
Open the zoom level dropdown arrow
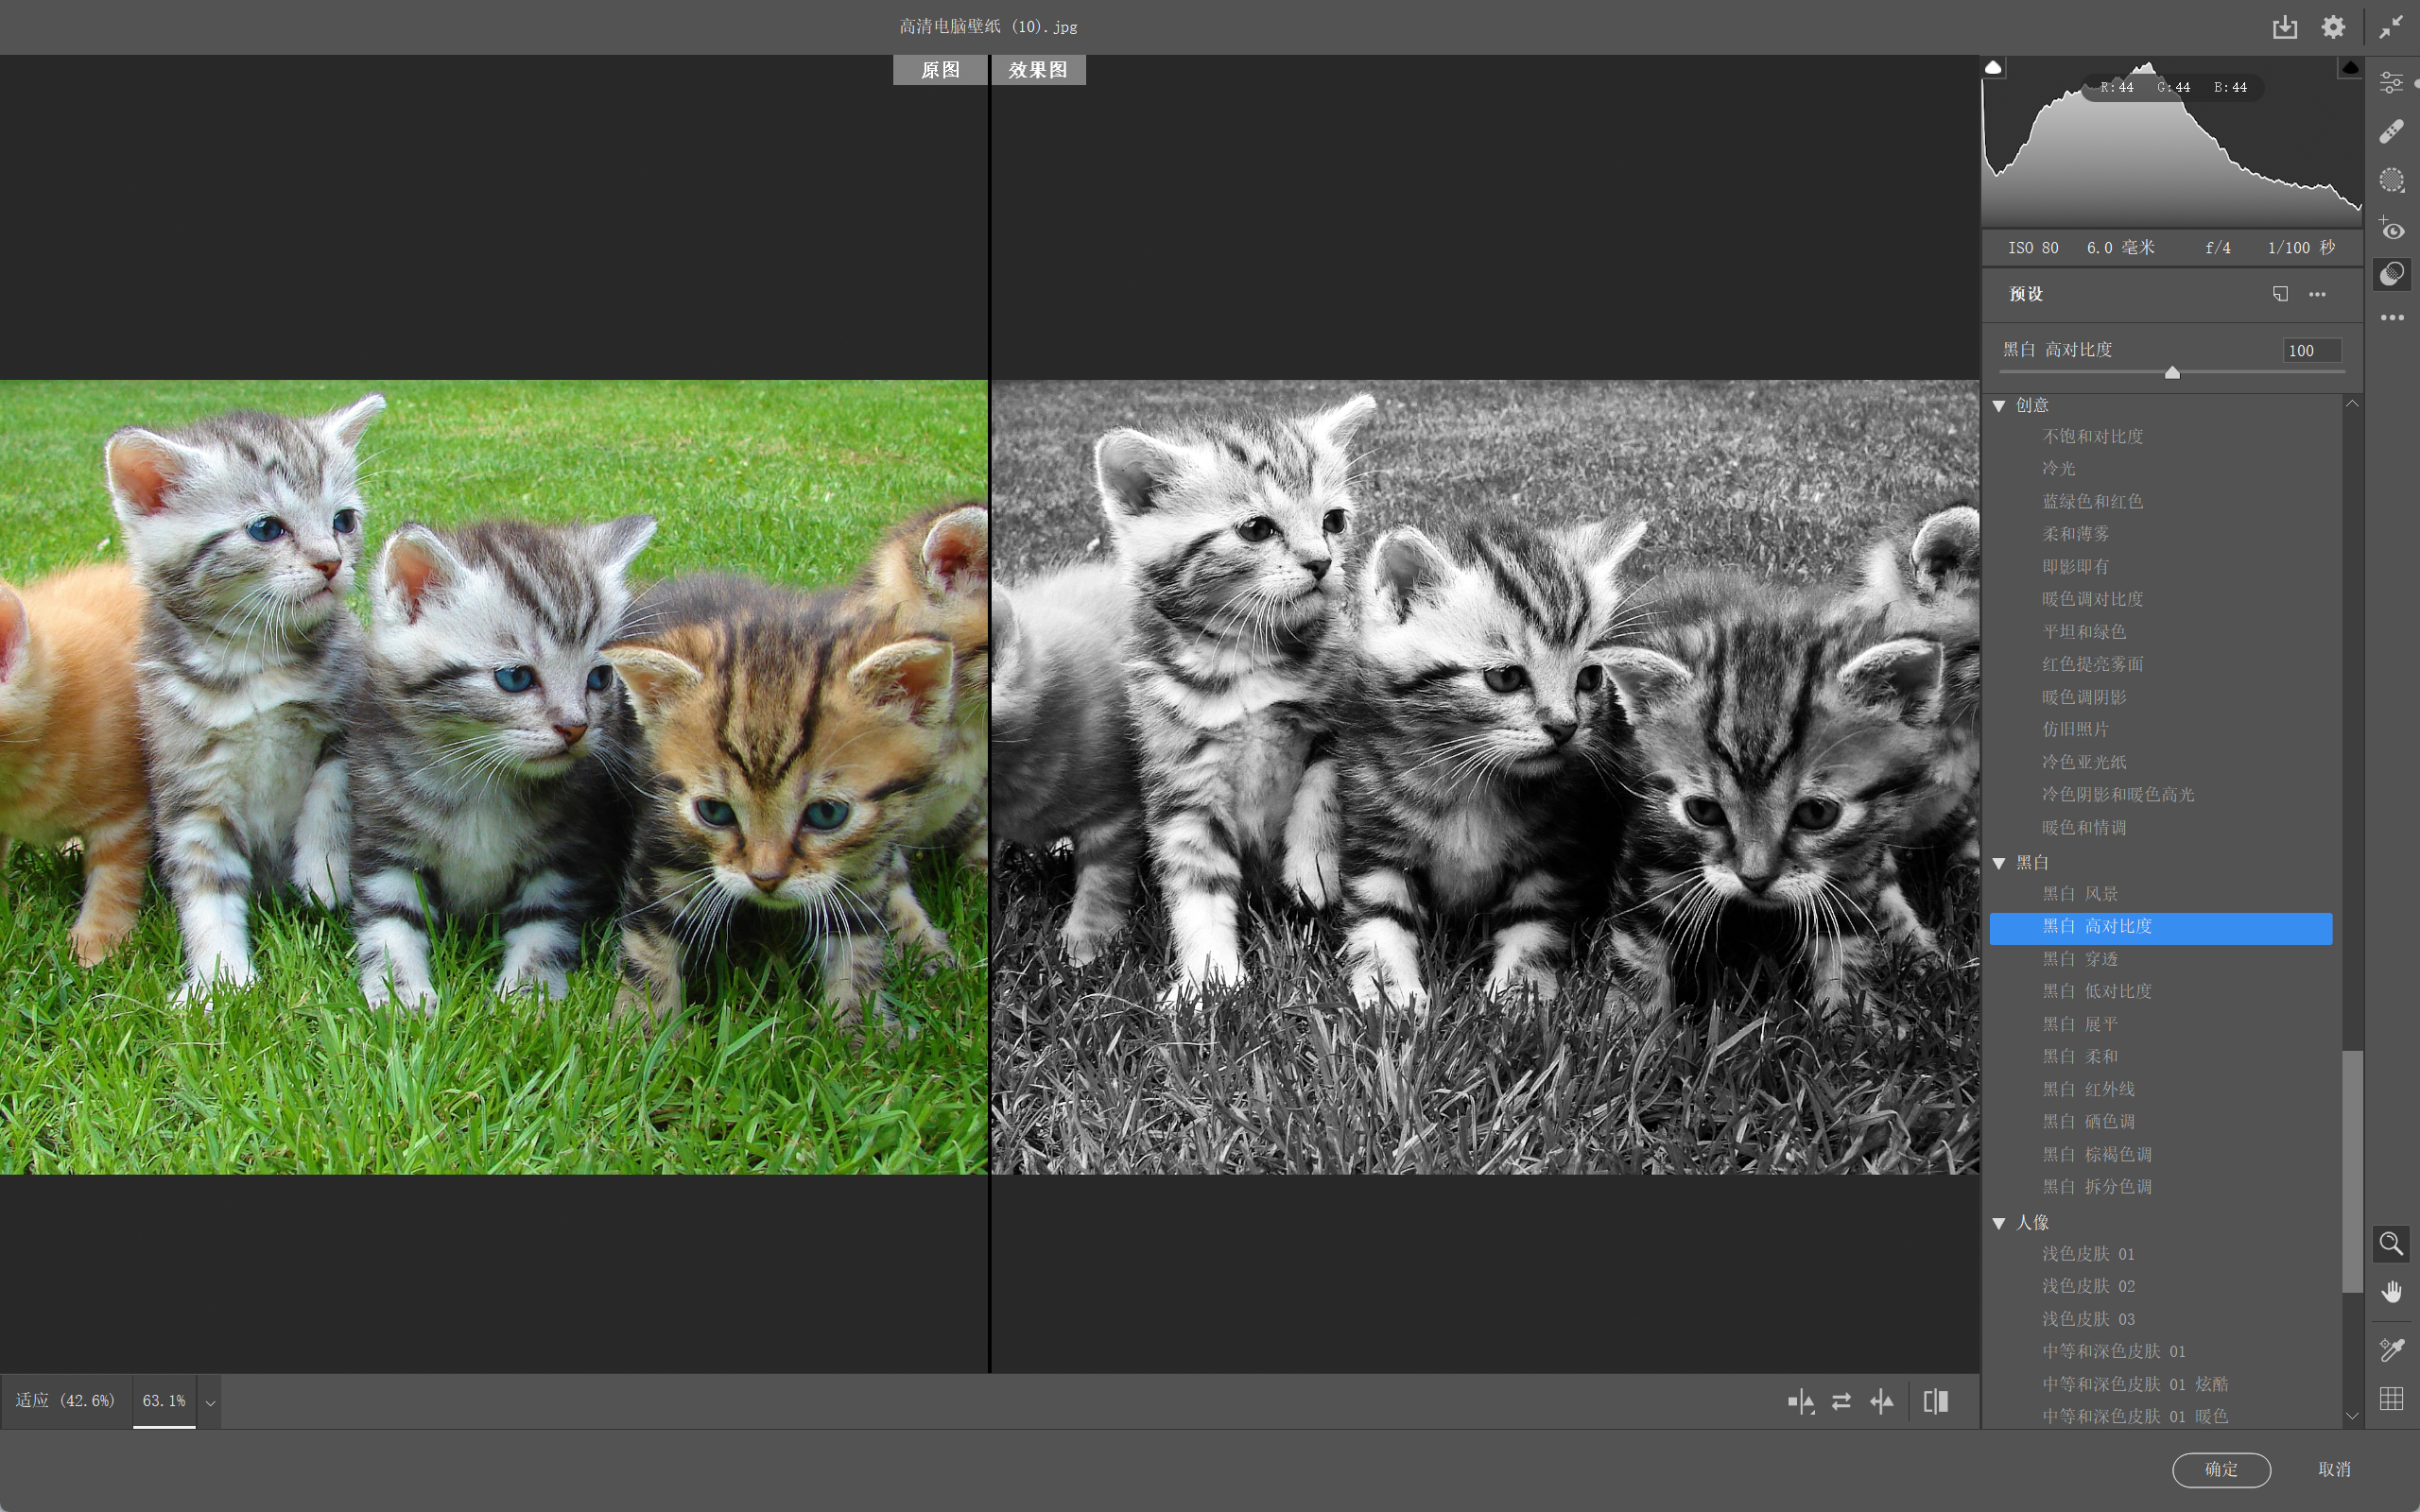pyautogui.click(x=210, y=1402)
